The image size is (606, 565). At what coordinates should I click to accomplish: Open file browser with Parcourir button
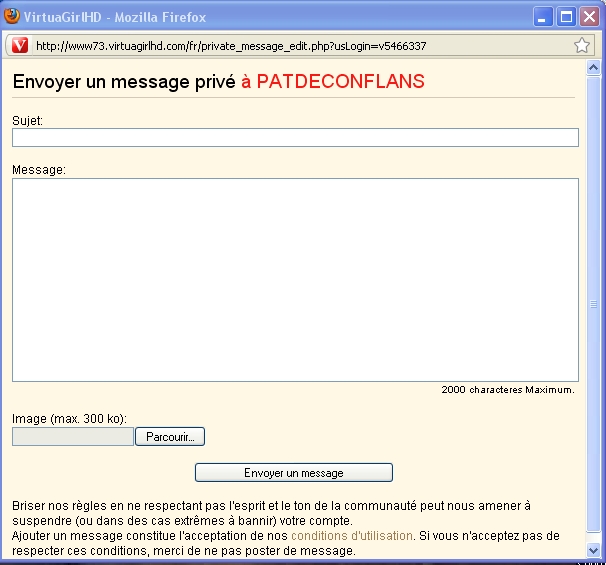coord(170,437)
